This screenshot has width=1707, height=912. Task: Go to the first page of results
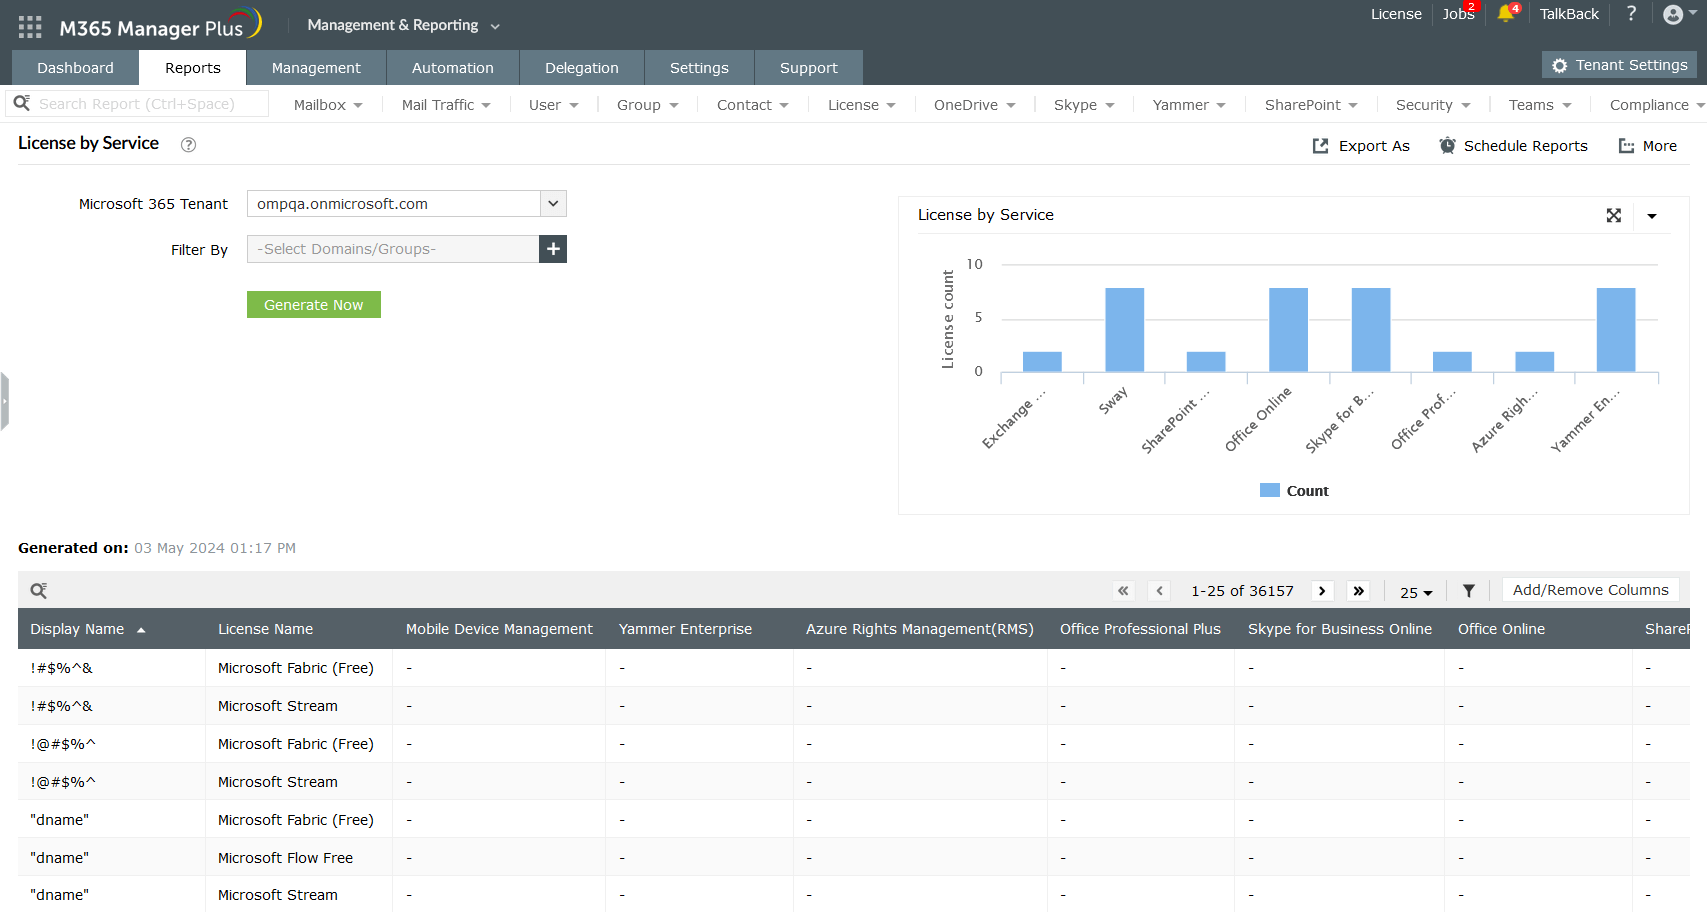pyautogui.click(x=1124, y=591)
